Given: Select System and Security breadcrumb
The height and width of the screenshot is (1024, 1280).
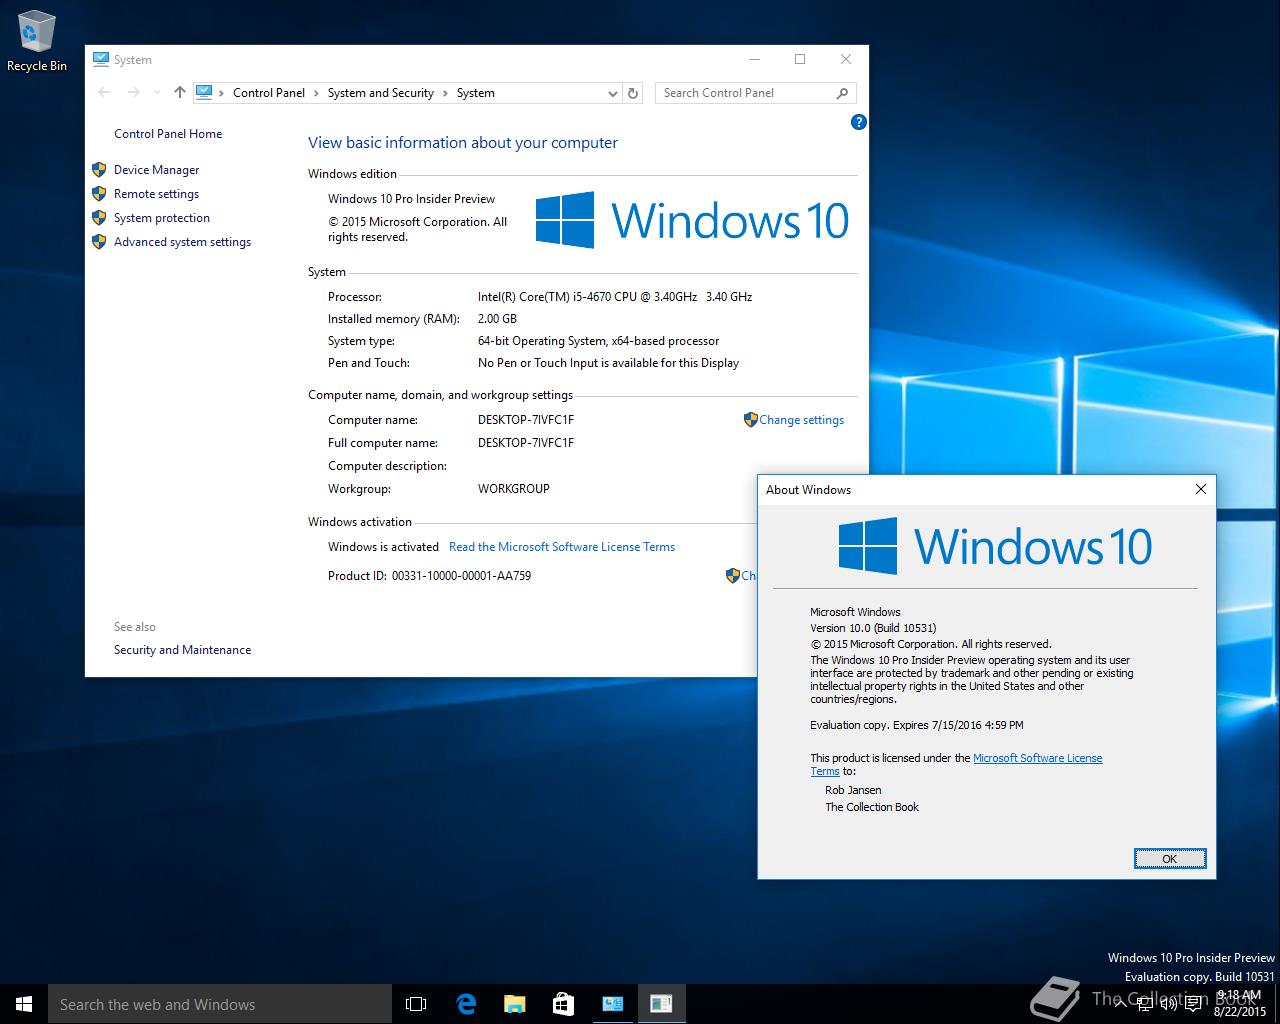Looking at the screenshot, I should coord(381,93).
